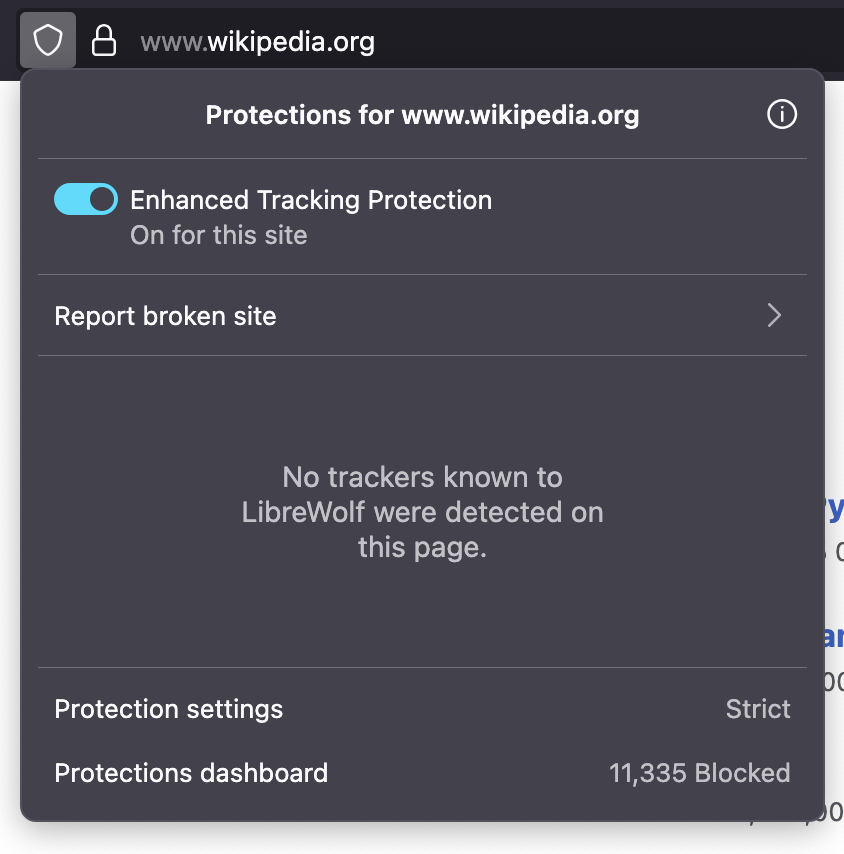This screenshot has height=854, width=844.
Task: Click the padlock to view certificate details
Action: [x=104, y=40]
